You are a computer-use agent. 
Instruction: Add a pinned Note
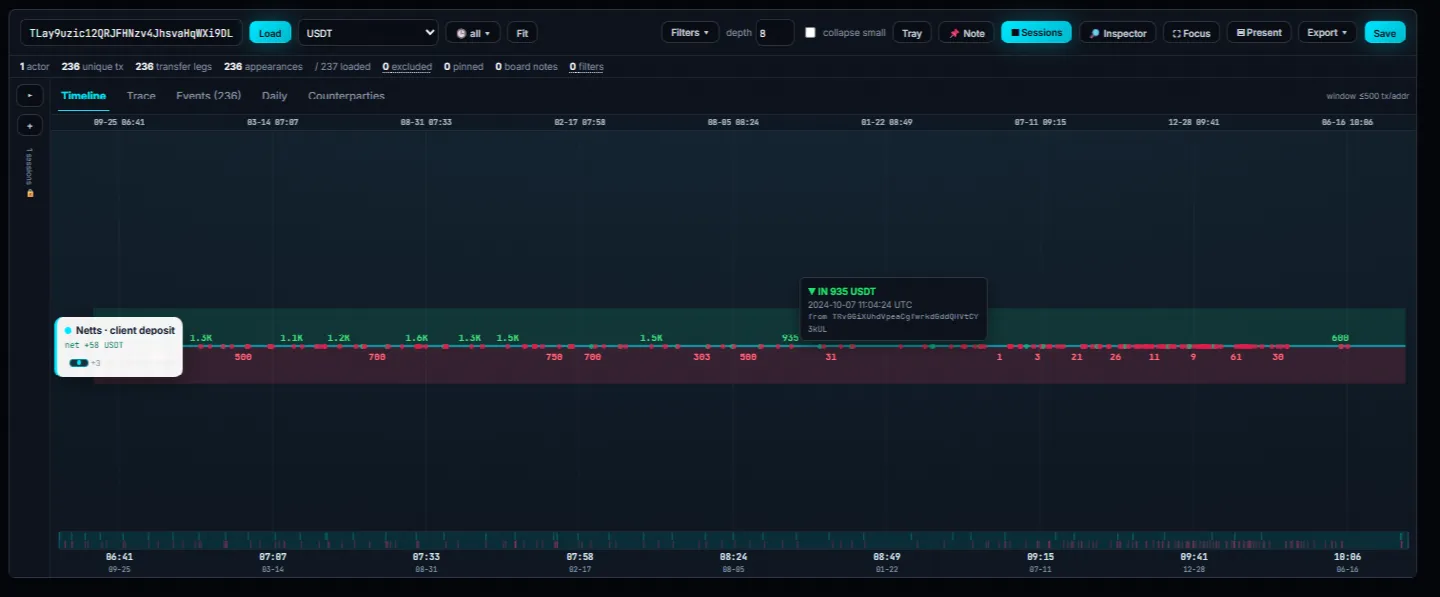pos(967,33)
